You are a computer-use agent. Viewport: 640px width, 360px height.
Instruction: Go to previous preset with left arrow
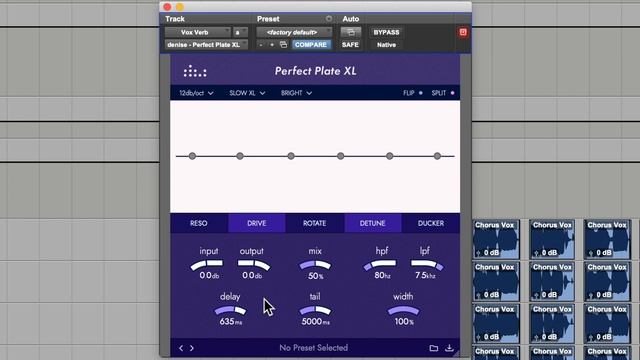(181, 348)
